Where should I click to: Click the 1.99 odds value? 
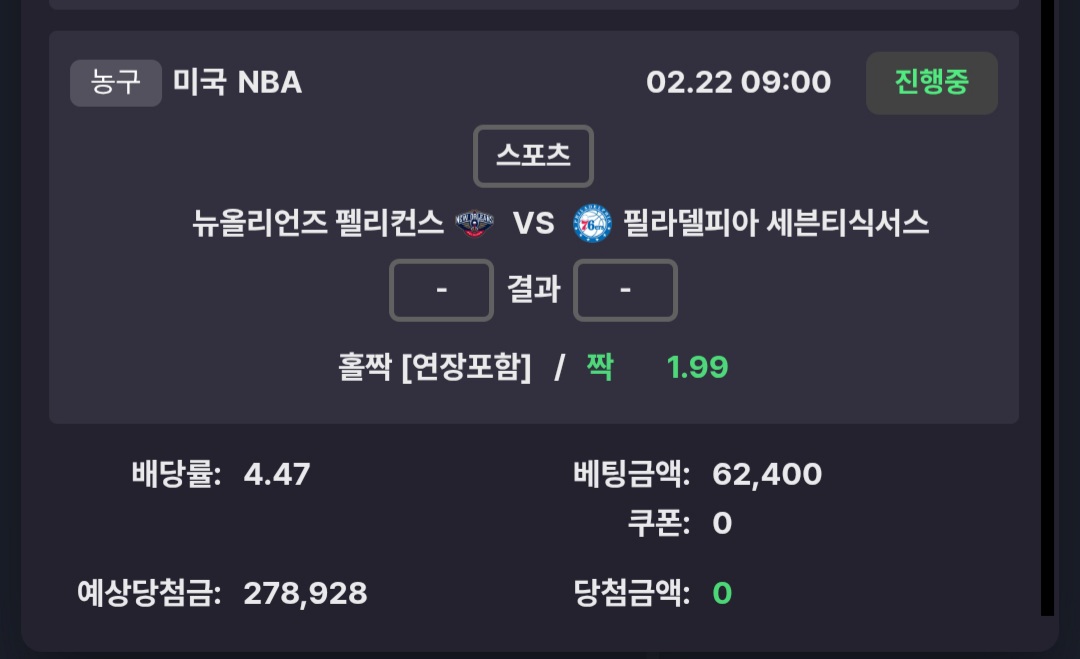click(697, 367)
